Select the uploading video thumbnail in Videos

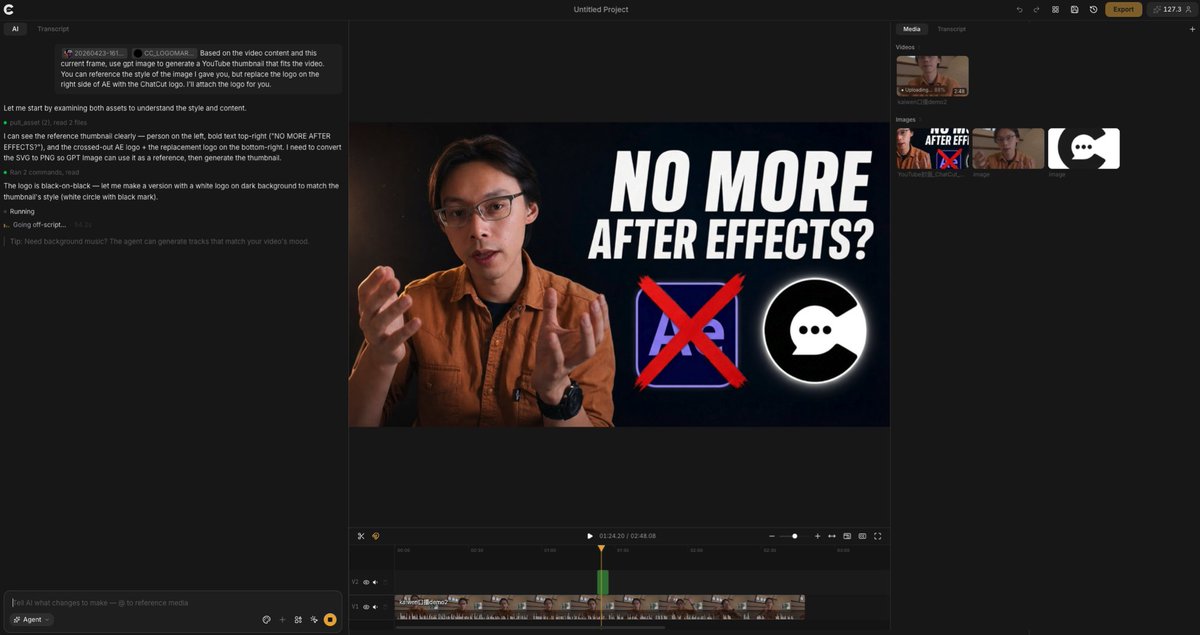pos(931,74)
